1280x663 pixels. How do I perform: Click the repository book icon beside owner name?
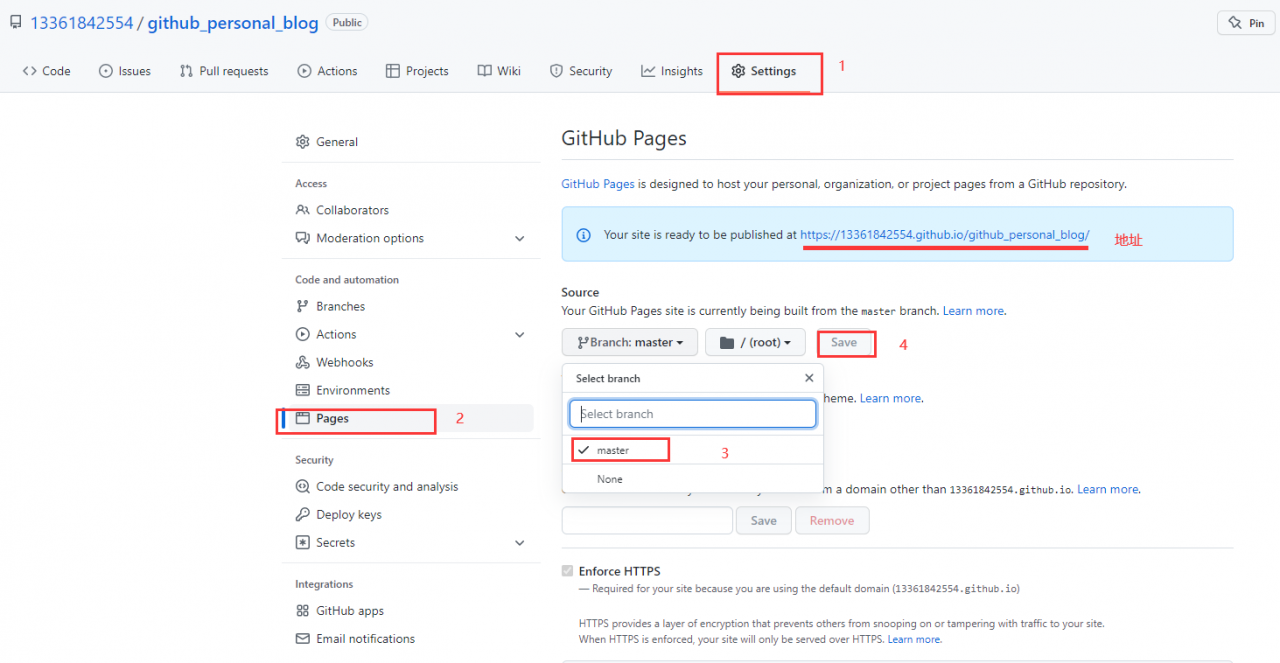pyautogui.click(x=16, y=23)
